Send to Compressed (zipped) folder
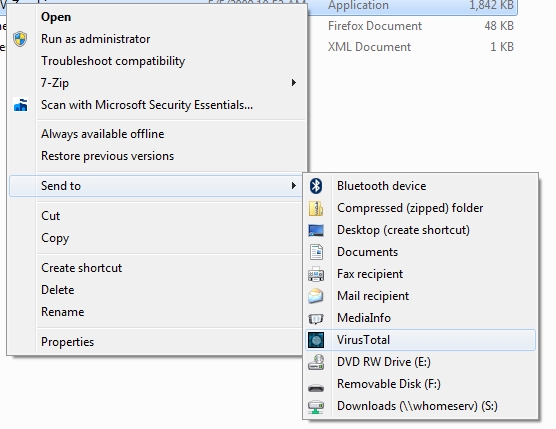Image resolution: width=556 pixels, height=429 pixels. click(420, 208)
